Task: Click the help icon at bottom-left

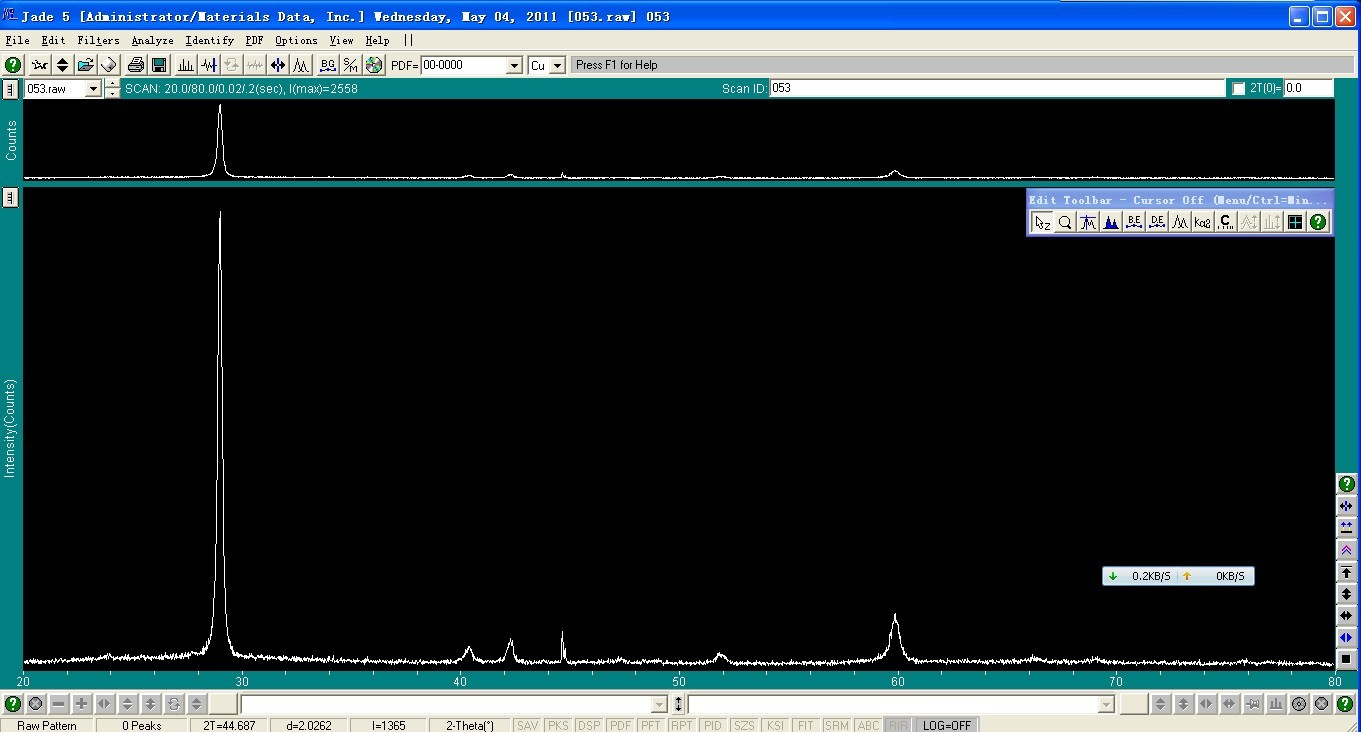Action: point(13,704)
